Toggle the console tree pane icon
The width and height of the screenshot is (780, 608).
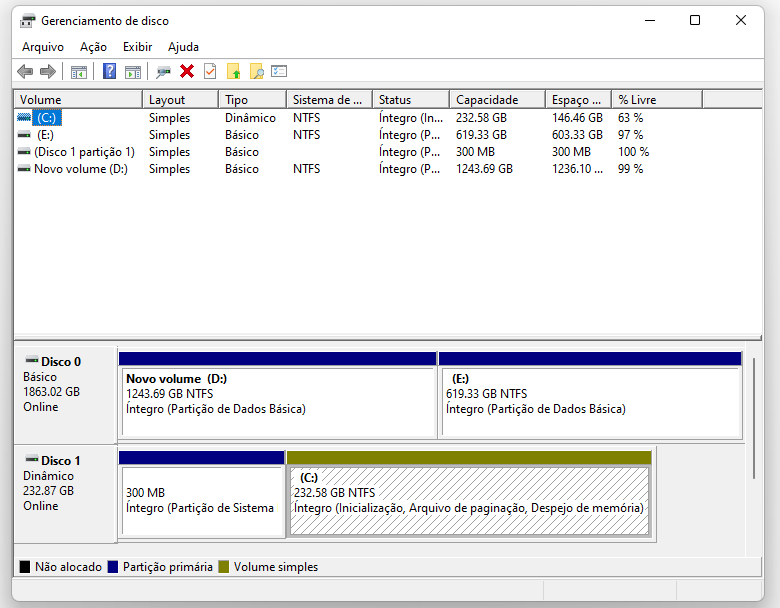click(x=79, y=72)
